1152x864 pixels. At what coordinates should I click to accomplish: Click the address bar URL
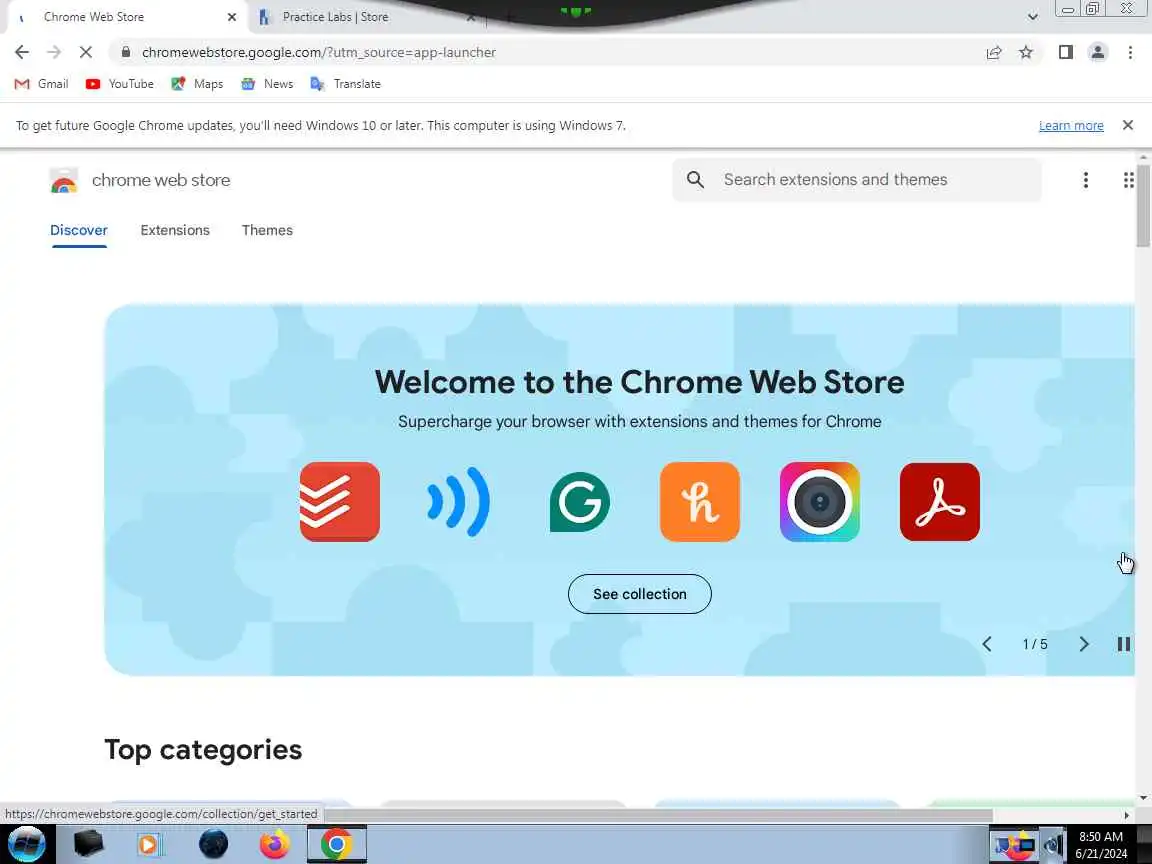pos(319,52)
